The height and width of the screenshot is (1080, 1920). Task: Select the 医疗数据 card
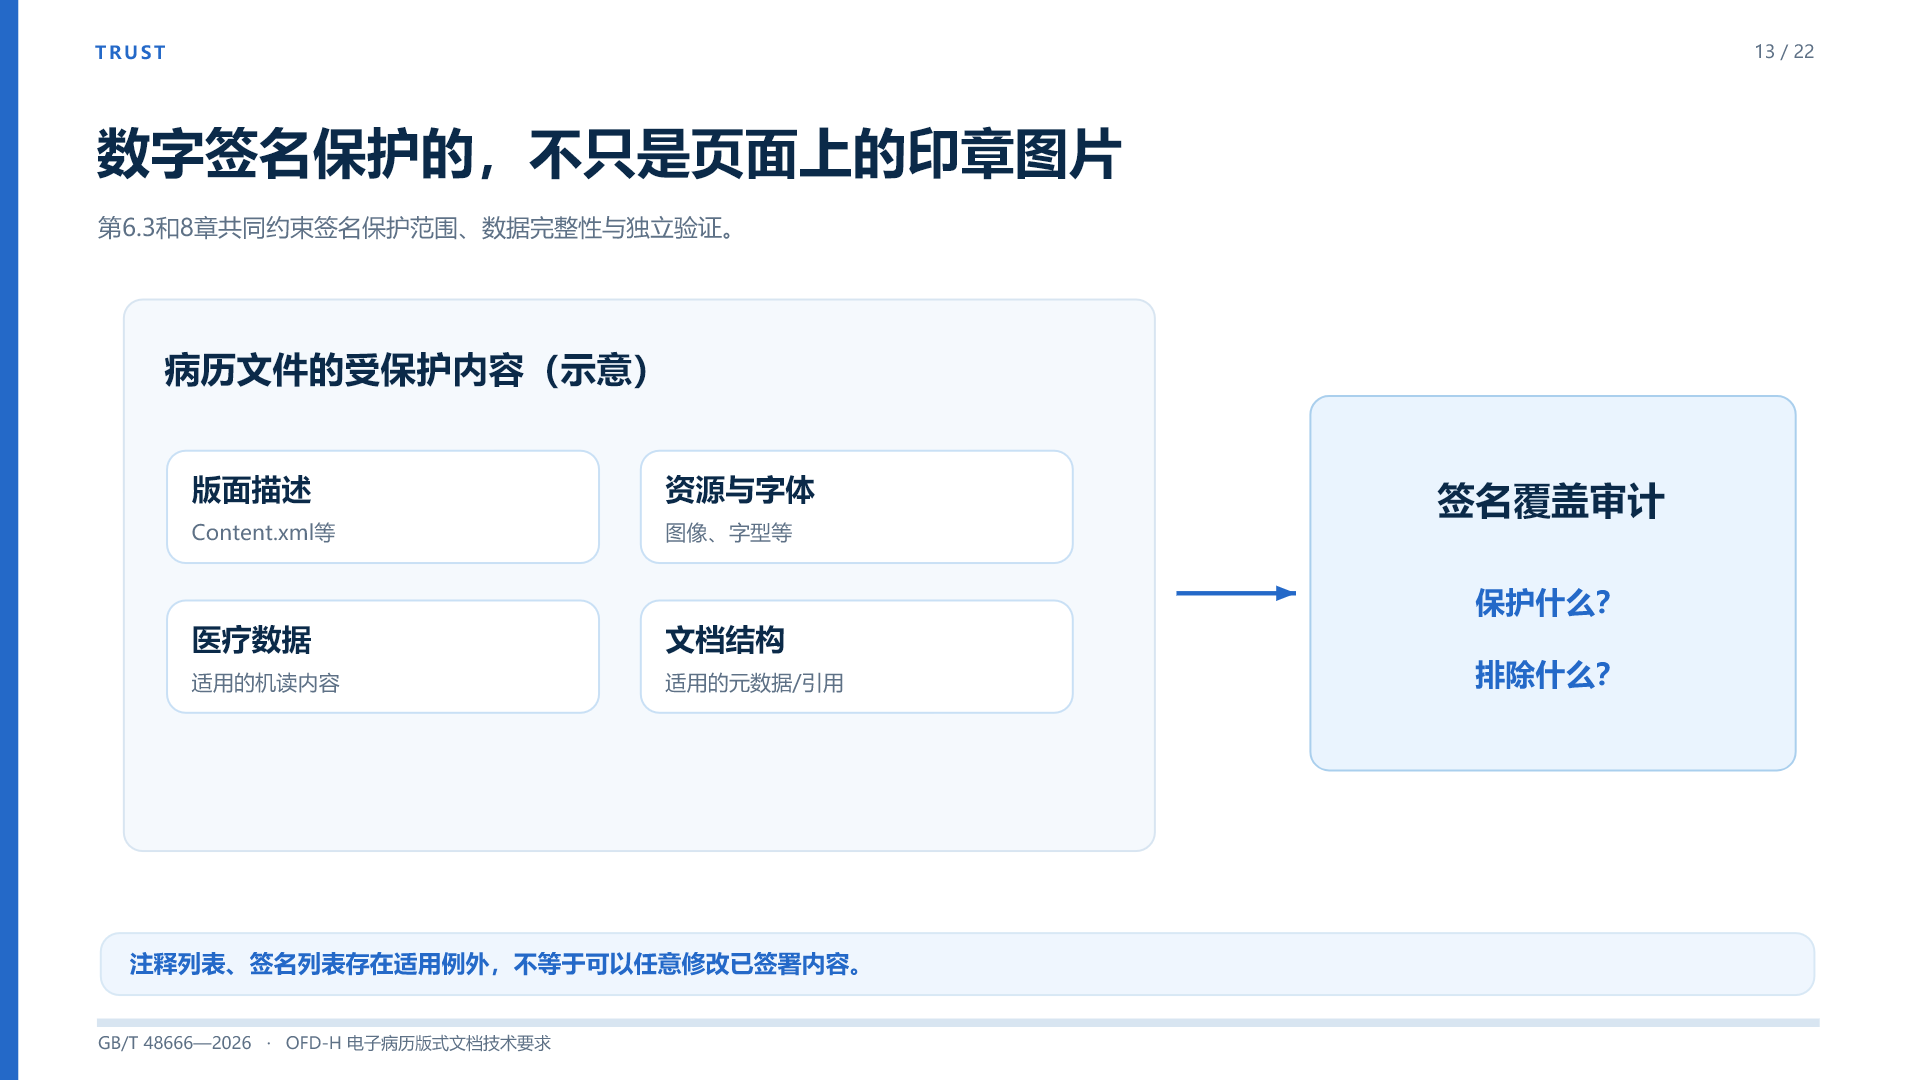pyautogui.click(x=383, y=657)
